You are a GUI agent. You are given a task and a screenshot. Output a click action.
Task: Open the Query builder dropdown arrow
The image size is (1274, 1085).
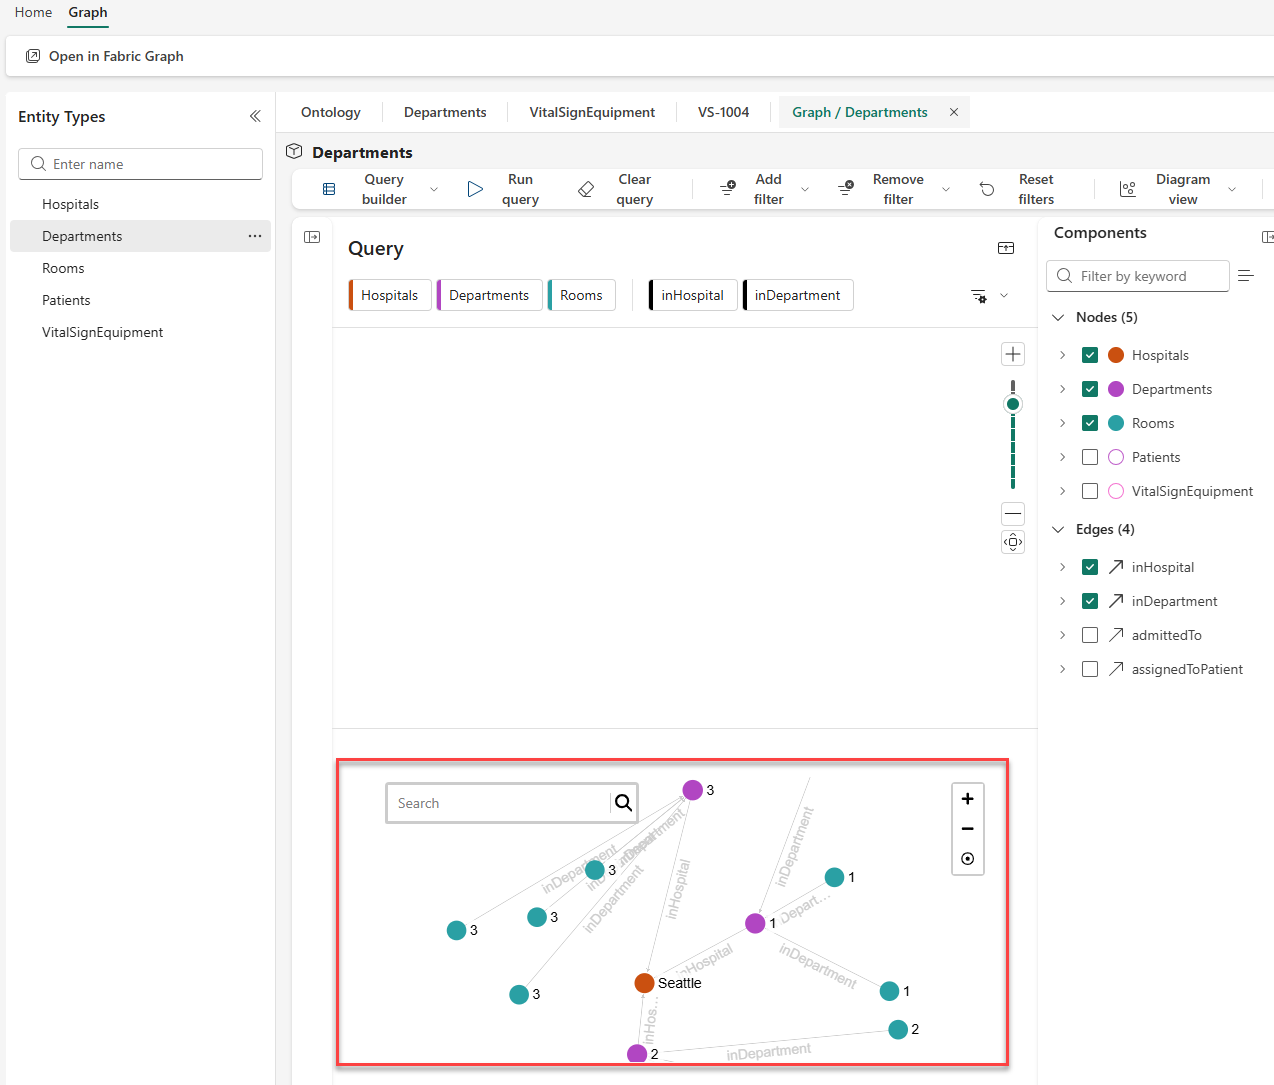point(433,188)
